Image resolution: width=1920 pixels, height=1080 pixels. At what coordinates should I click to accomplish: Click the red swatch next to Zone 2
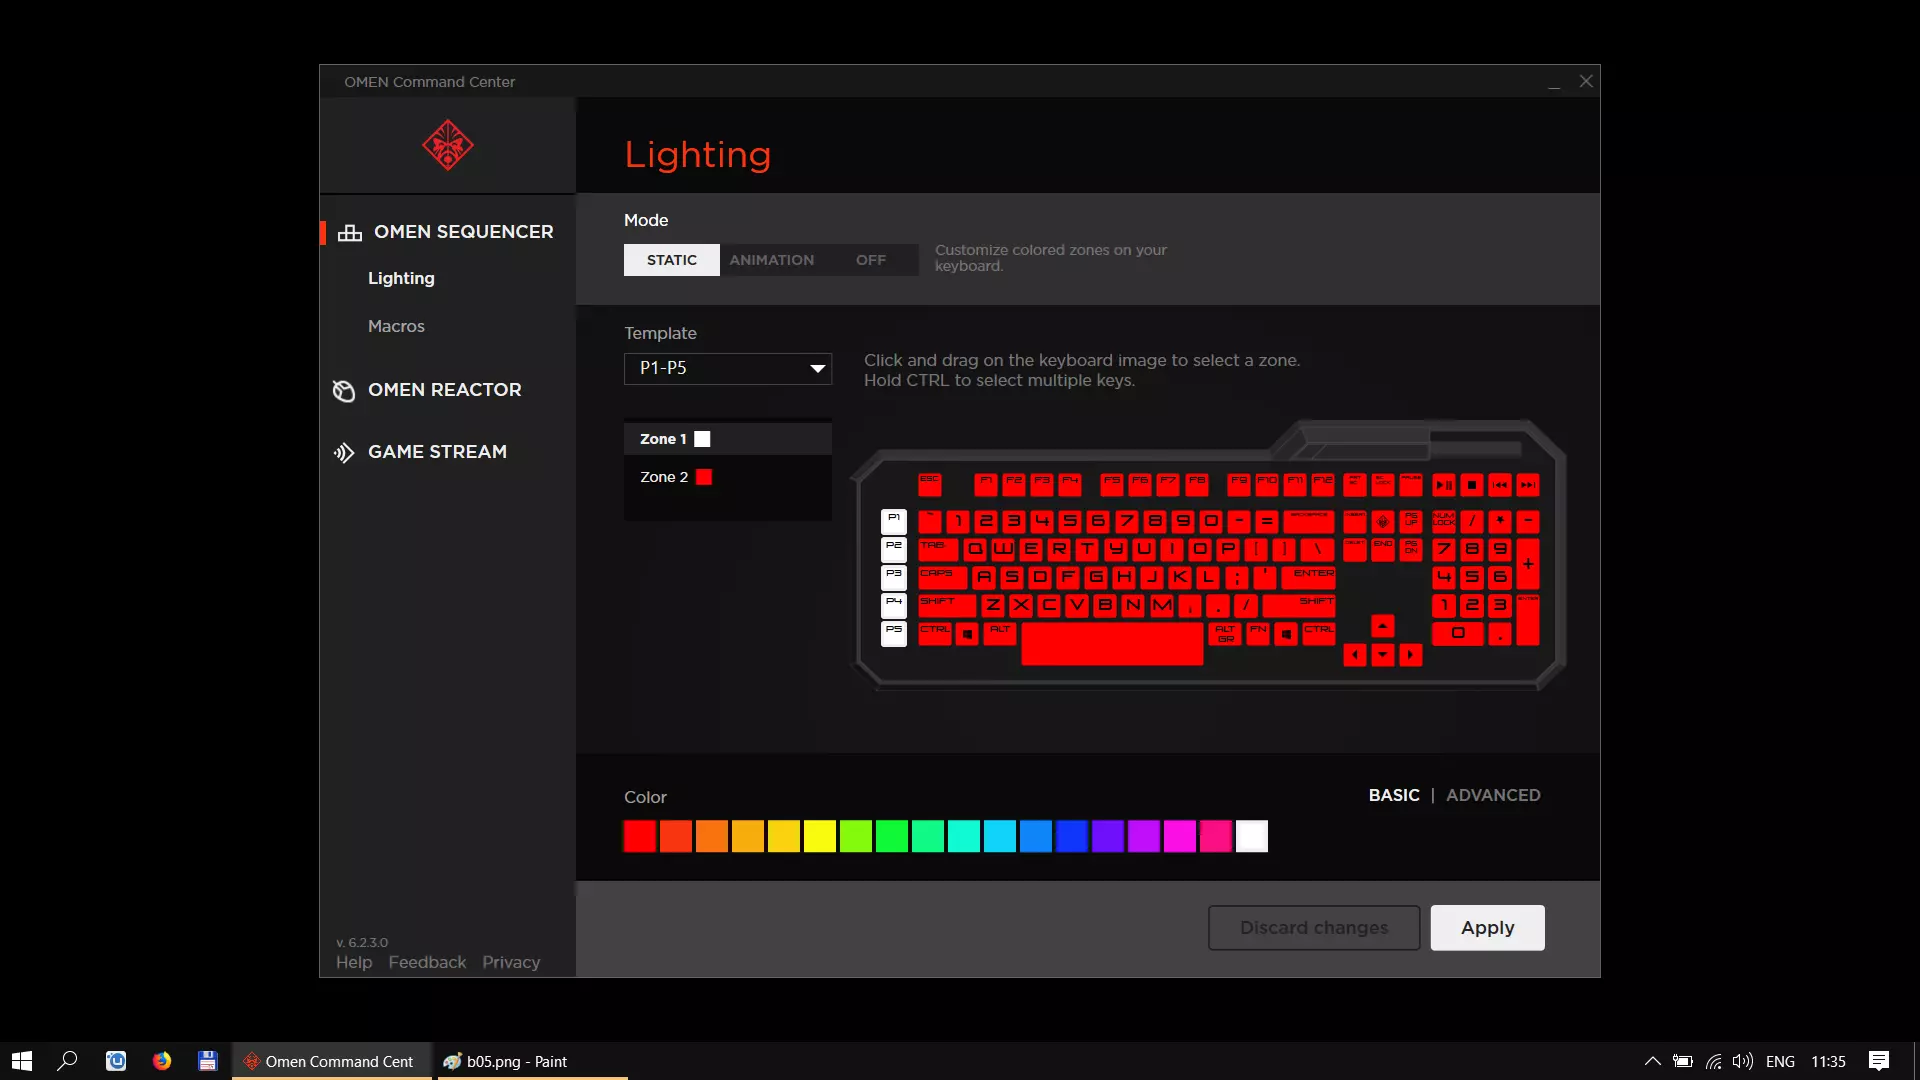coord(704,477)
